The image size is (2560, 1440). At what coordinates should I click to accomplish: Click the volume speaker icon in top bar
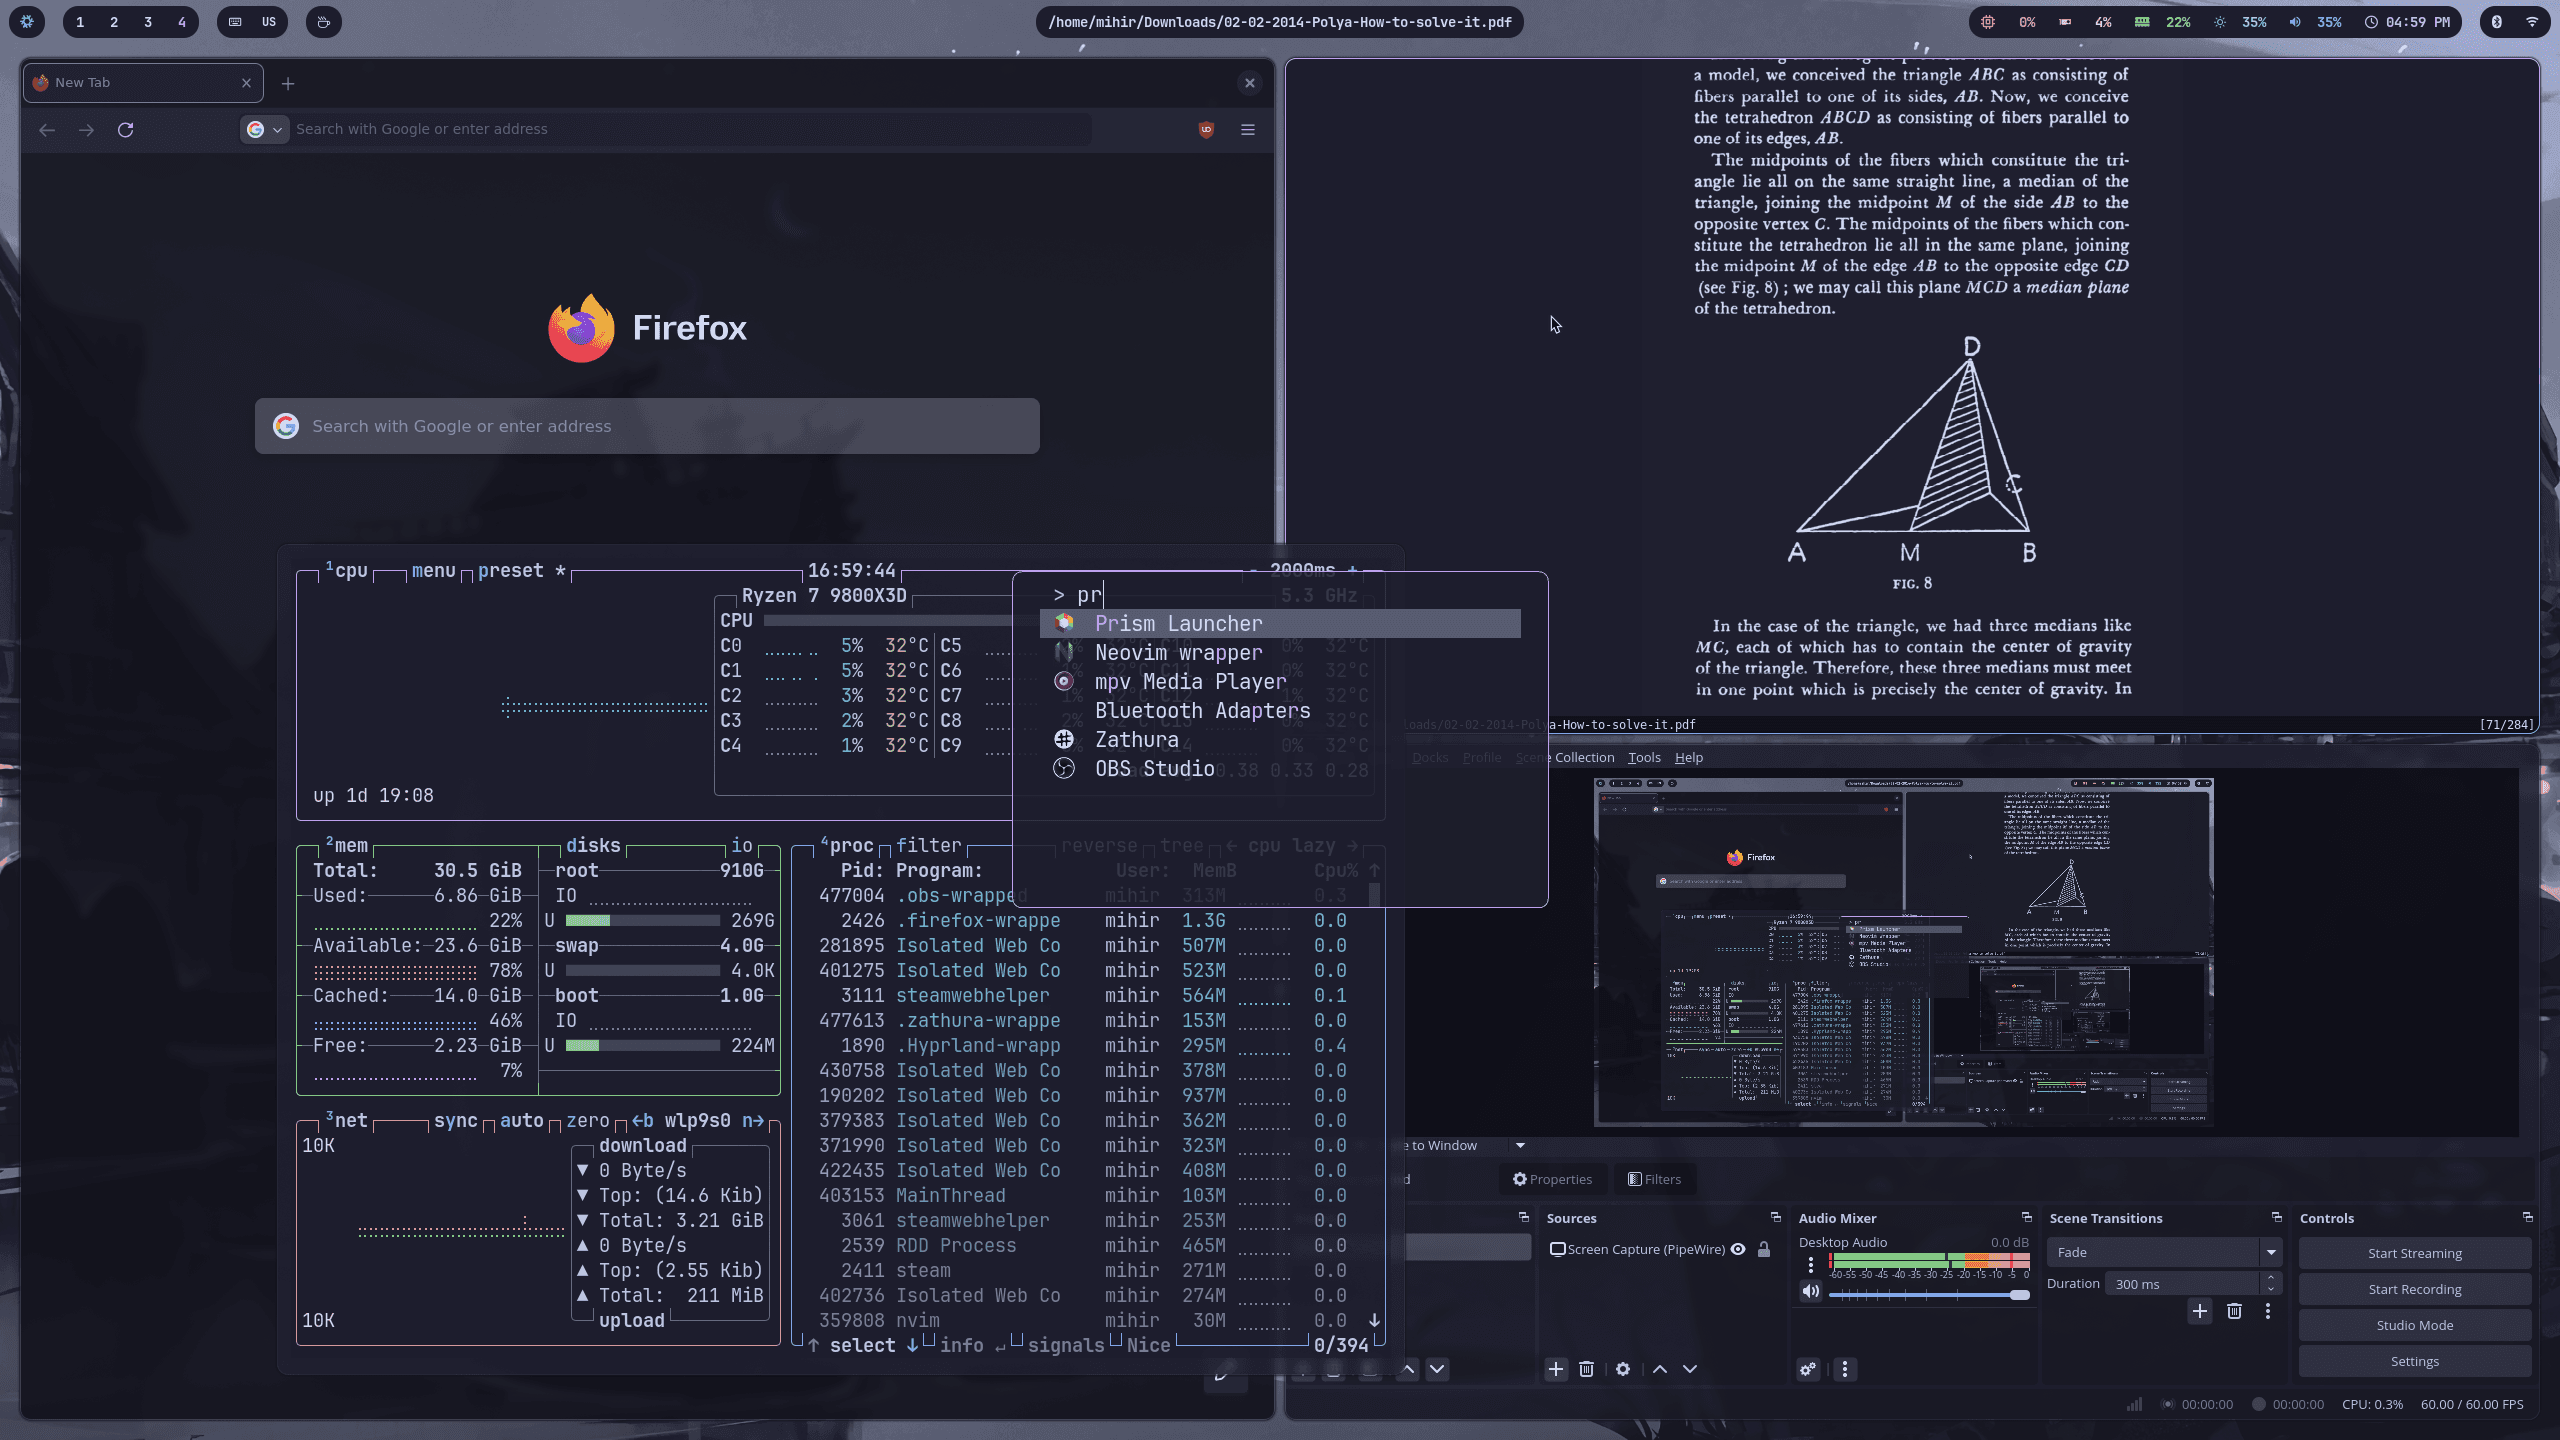point(2295,22)
